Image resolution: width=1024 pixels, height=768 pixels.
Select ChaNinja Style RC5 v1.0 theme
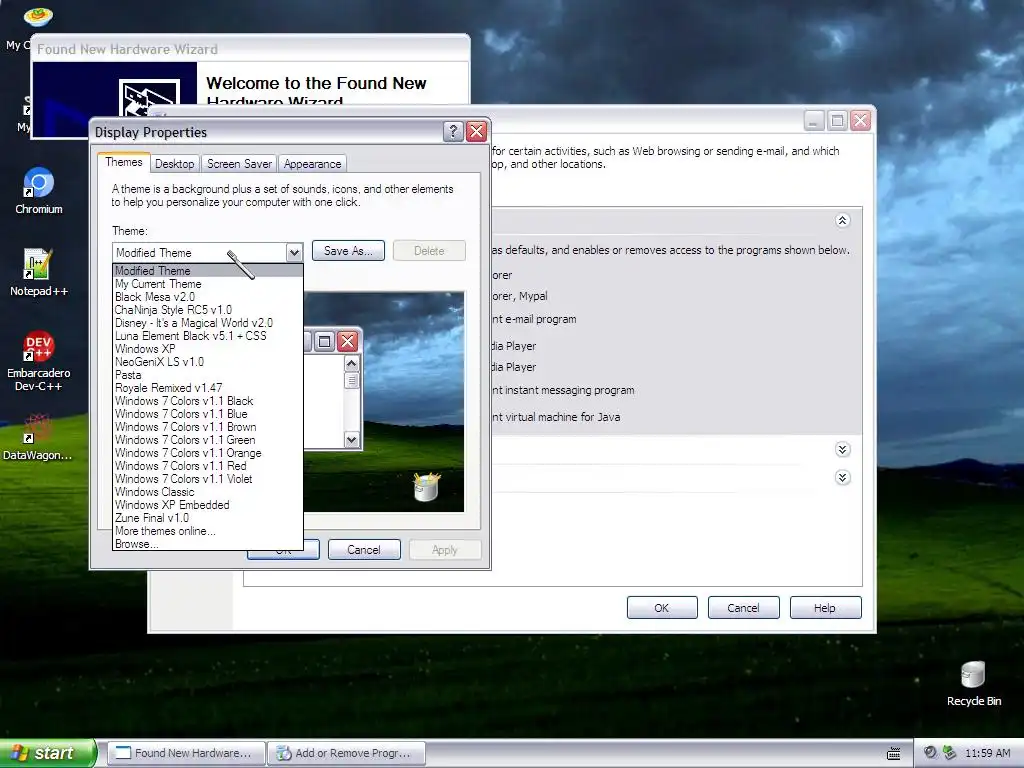pos(208,310)
